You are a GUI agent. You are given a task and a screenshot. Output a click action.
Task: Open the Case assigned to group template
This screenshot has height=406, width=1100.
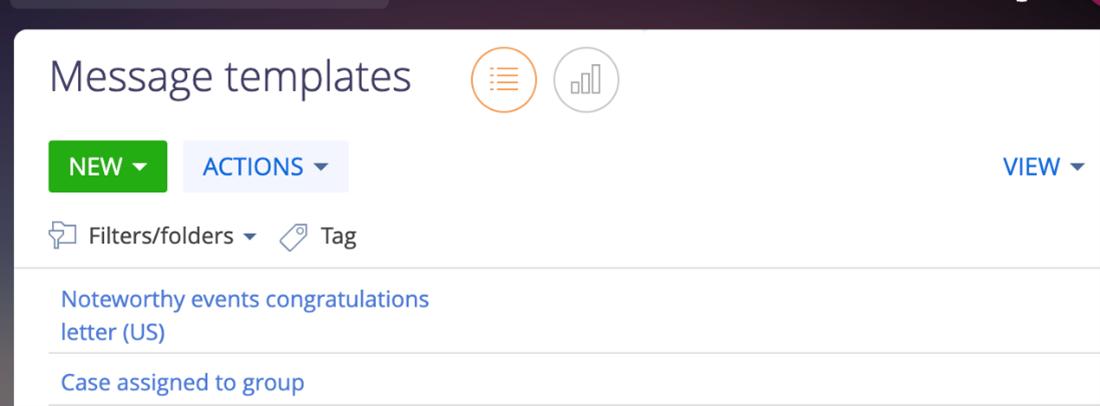tap(182, 382)
